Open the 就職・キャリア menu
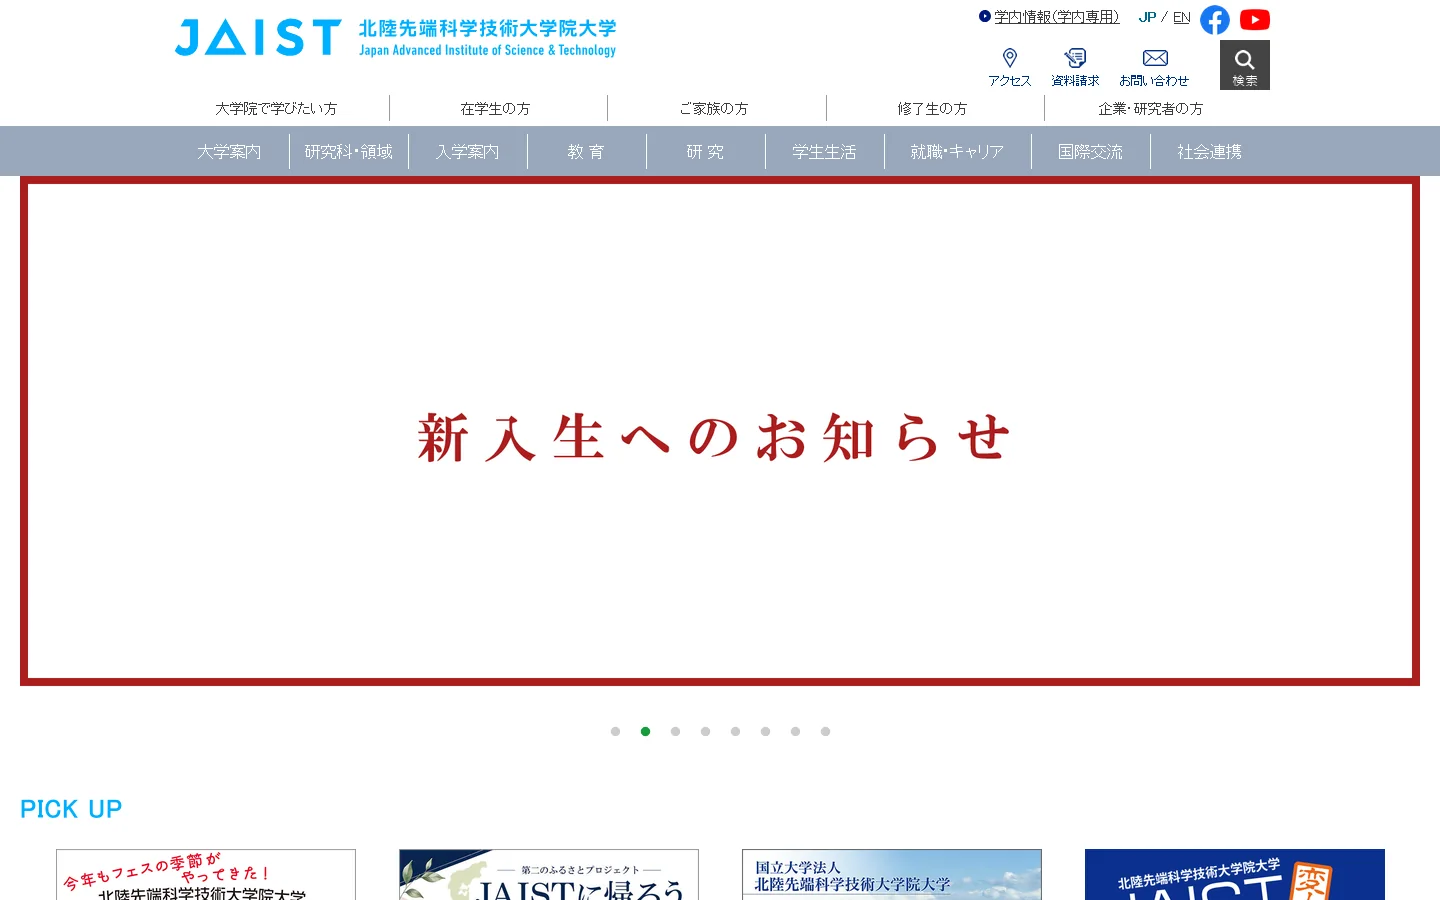This screenshot has height=900, width=1440. coord(958,152)
